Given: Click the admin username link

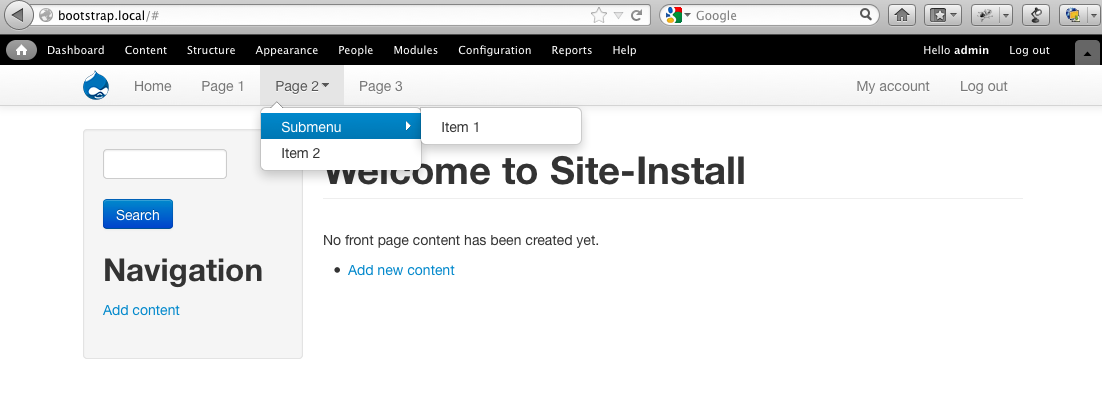Looking at the screenshot, I should [971, 50].
